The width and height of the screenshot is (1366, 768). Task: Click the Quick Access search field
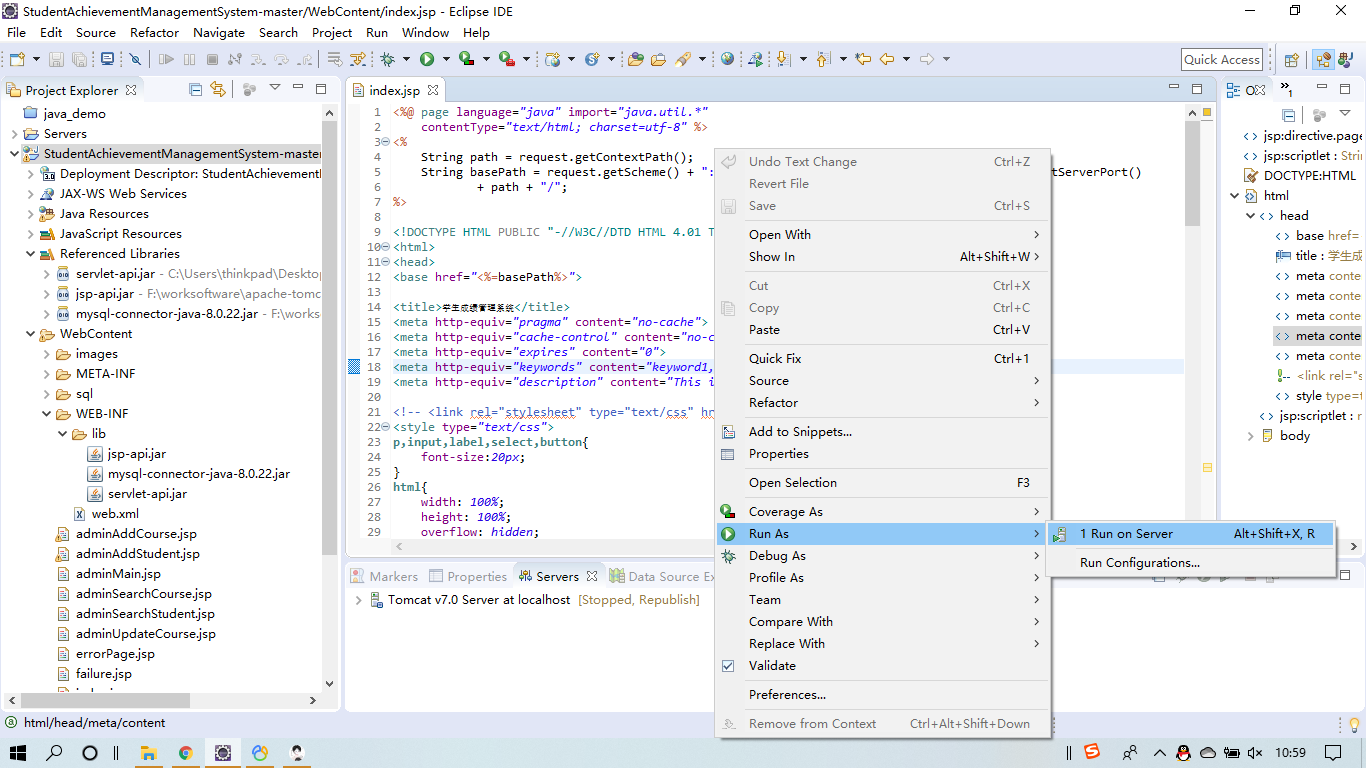pos(1221,60)
